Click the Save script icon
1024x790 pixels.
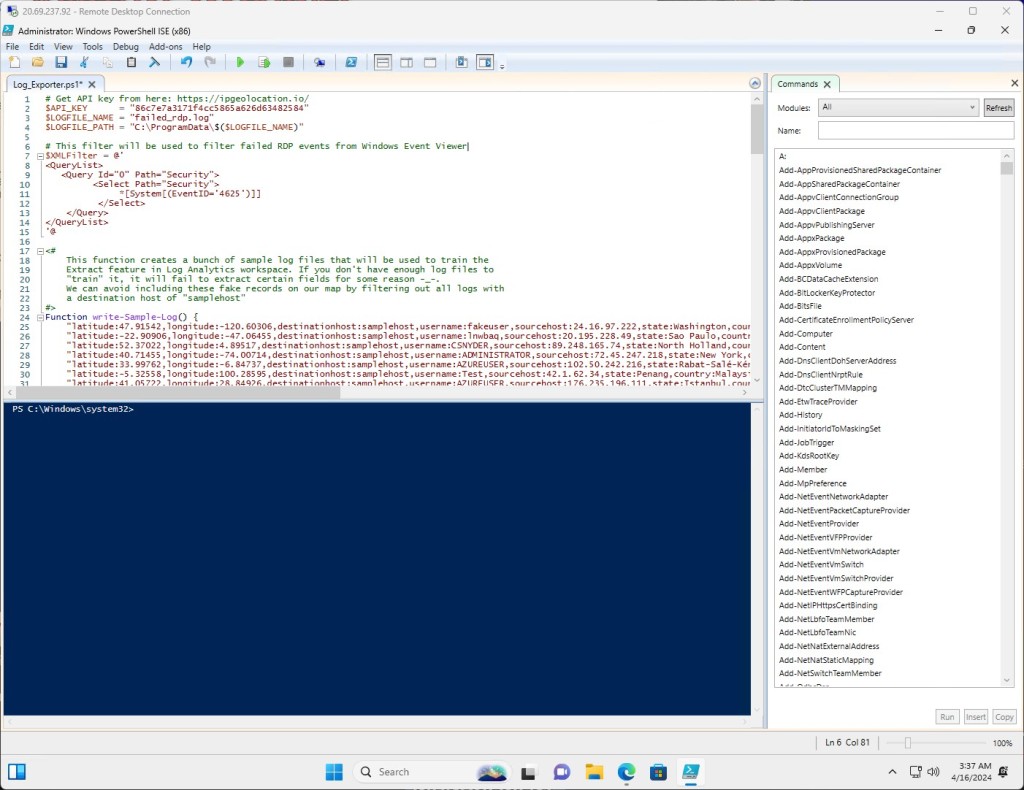(61, 62)
